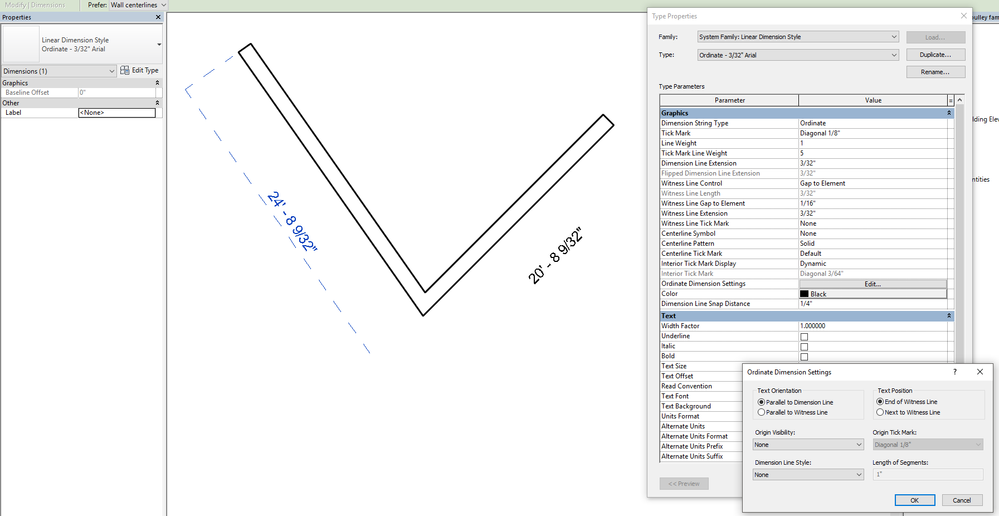Click the Label <None> input field
Image resolution: width=999 pixels, height=516 pixels.
coord(117,113)
